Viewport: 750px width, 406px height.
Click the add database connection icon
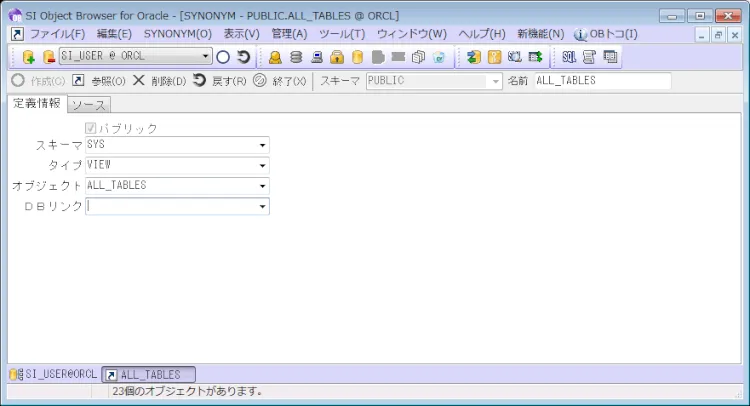coord(29,57)
